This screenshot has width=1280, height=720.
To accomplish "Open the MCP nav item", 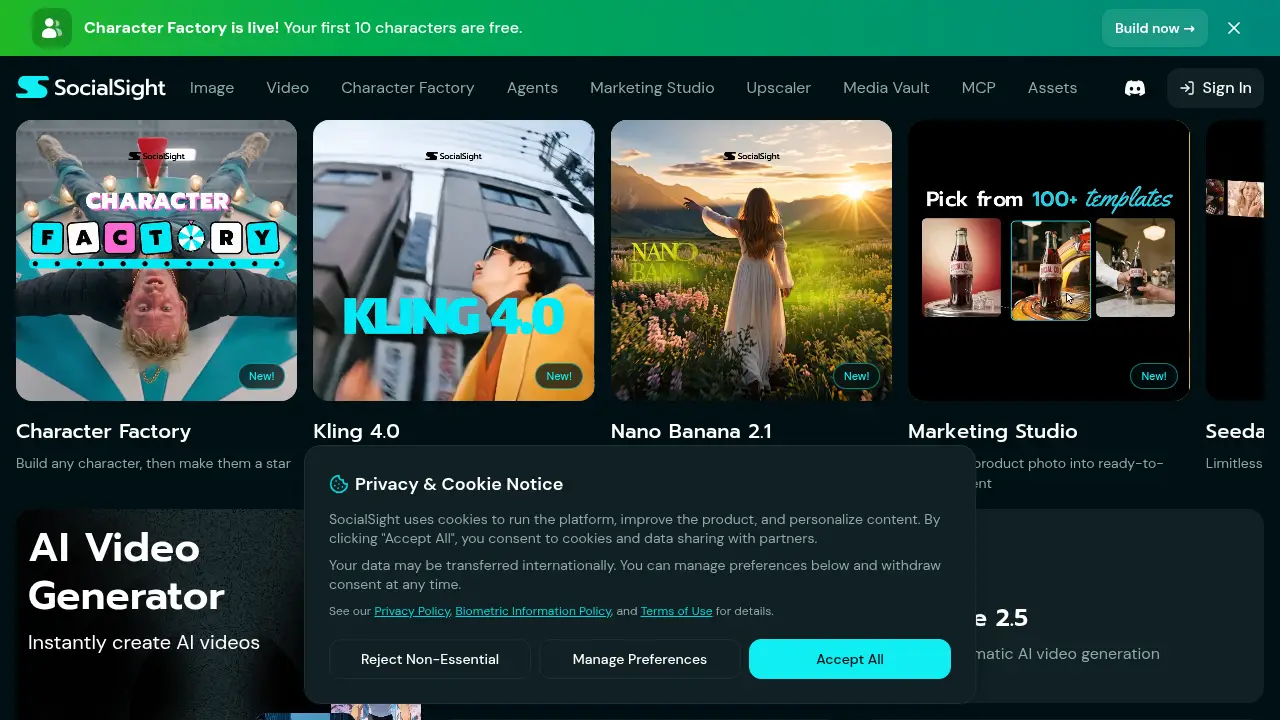I will [x=979, y=88].
